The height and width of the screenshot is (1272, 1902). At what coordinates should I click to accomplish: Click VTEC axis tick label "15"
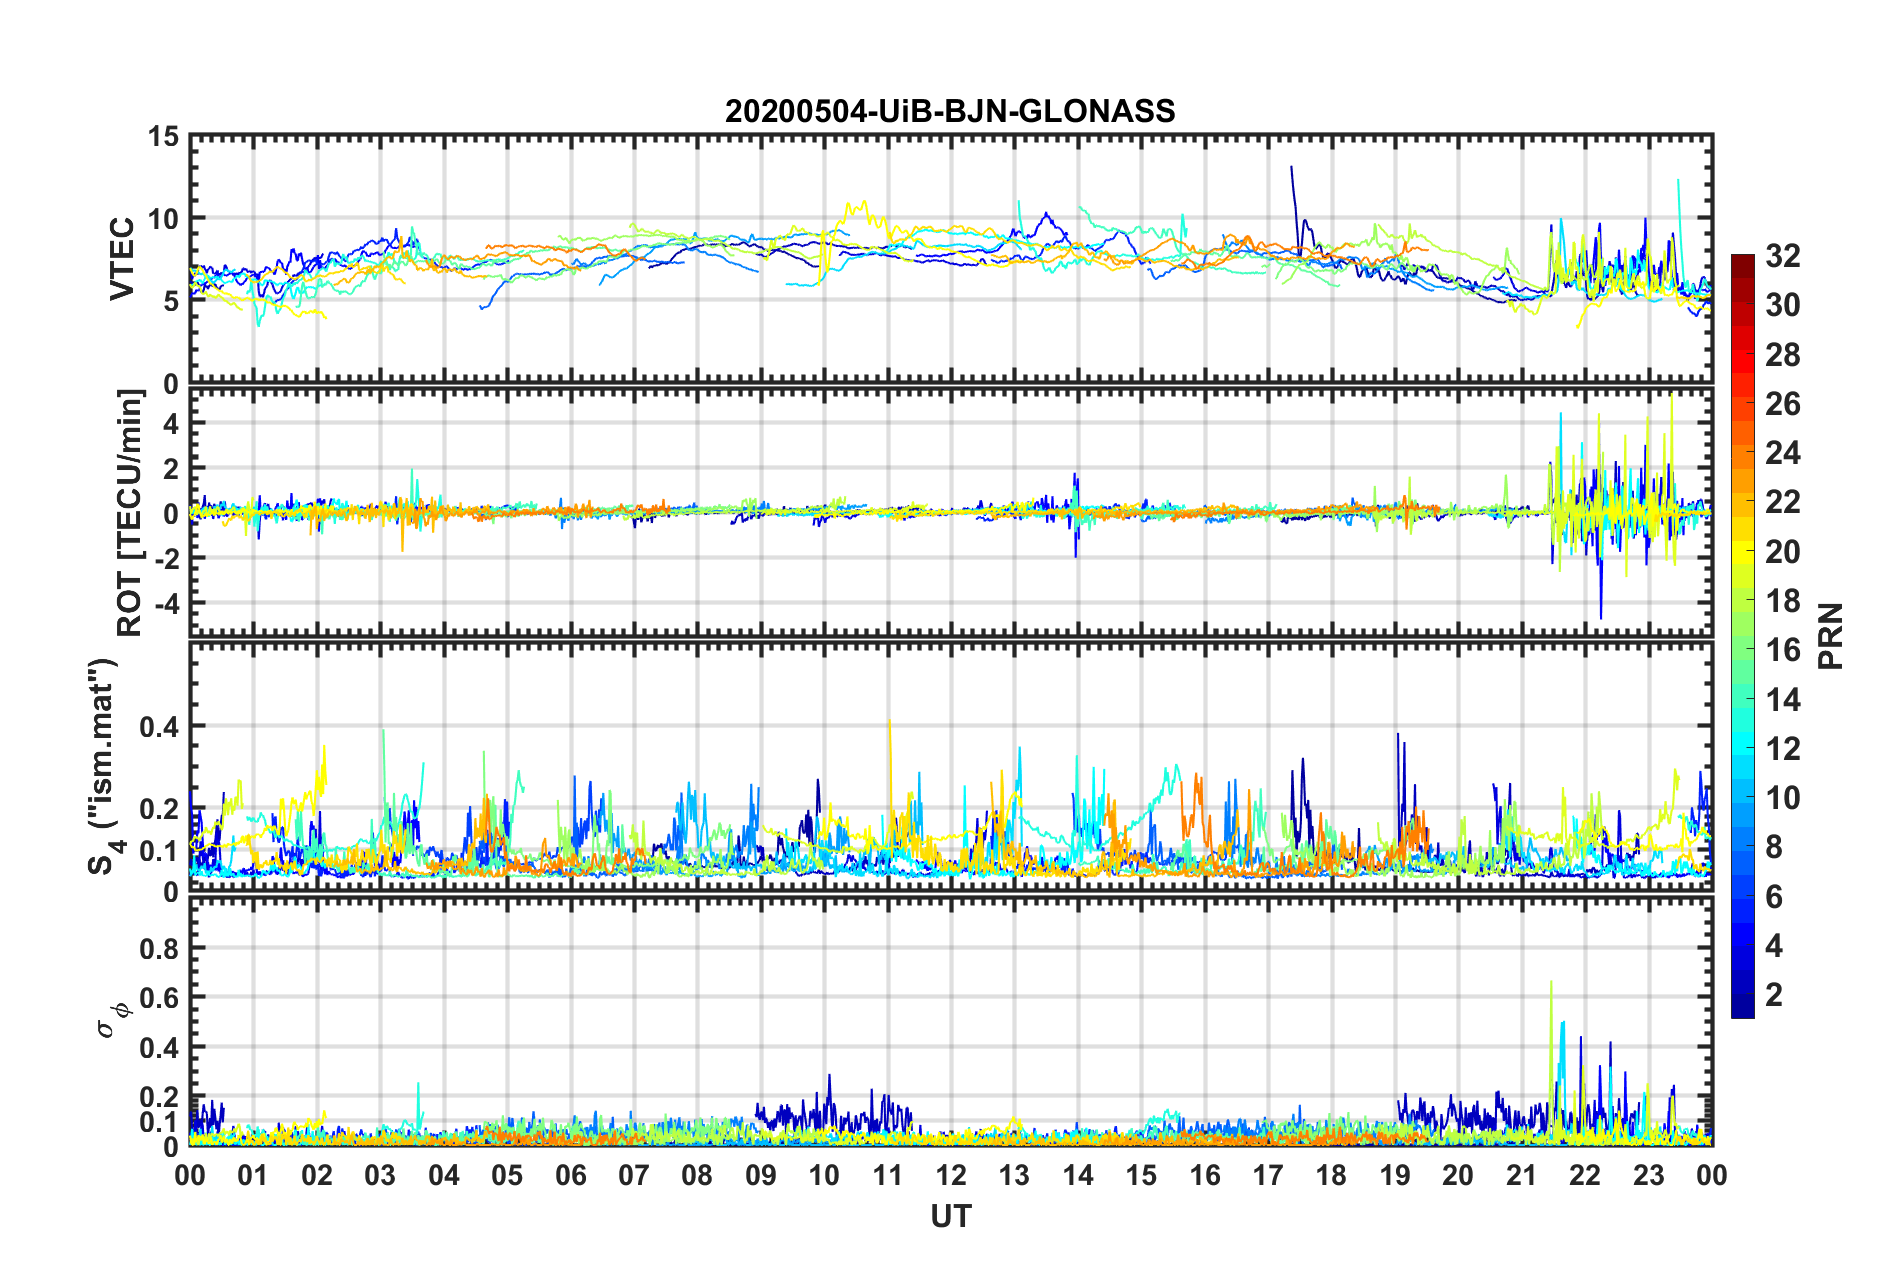point(163,136)
